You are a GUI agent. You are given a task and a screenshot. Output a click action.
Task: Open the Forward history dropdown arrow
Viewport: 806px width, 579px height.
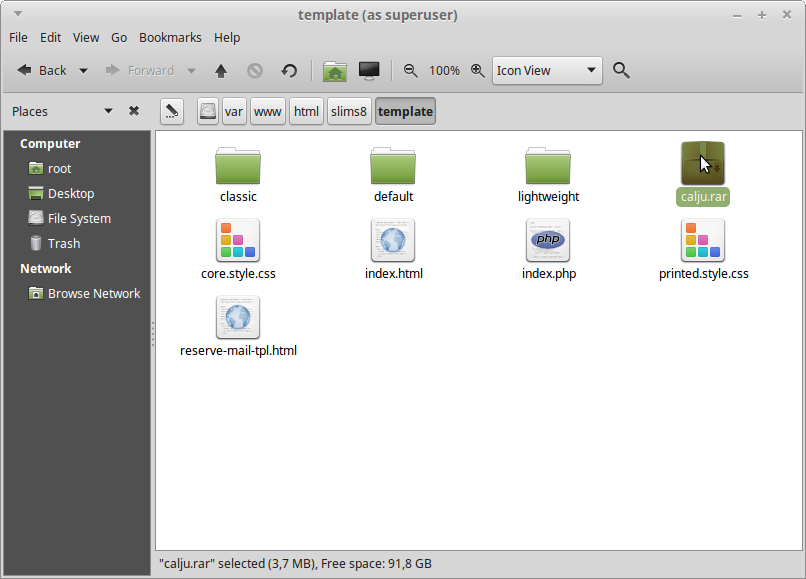pos(191,70)
